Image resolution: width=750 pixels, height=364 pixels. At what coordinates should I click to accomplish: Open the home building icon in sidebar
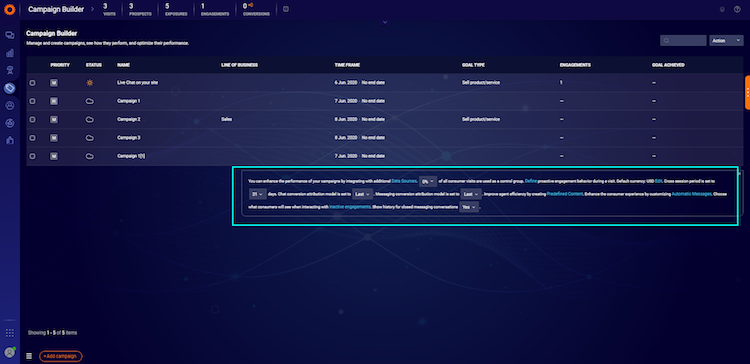[10, 140]
